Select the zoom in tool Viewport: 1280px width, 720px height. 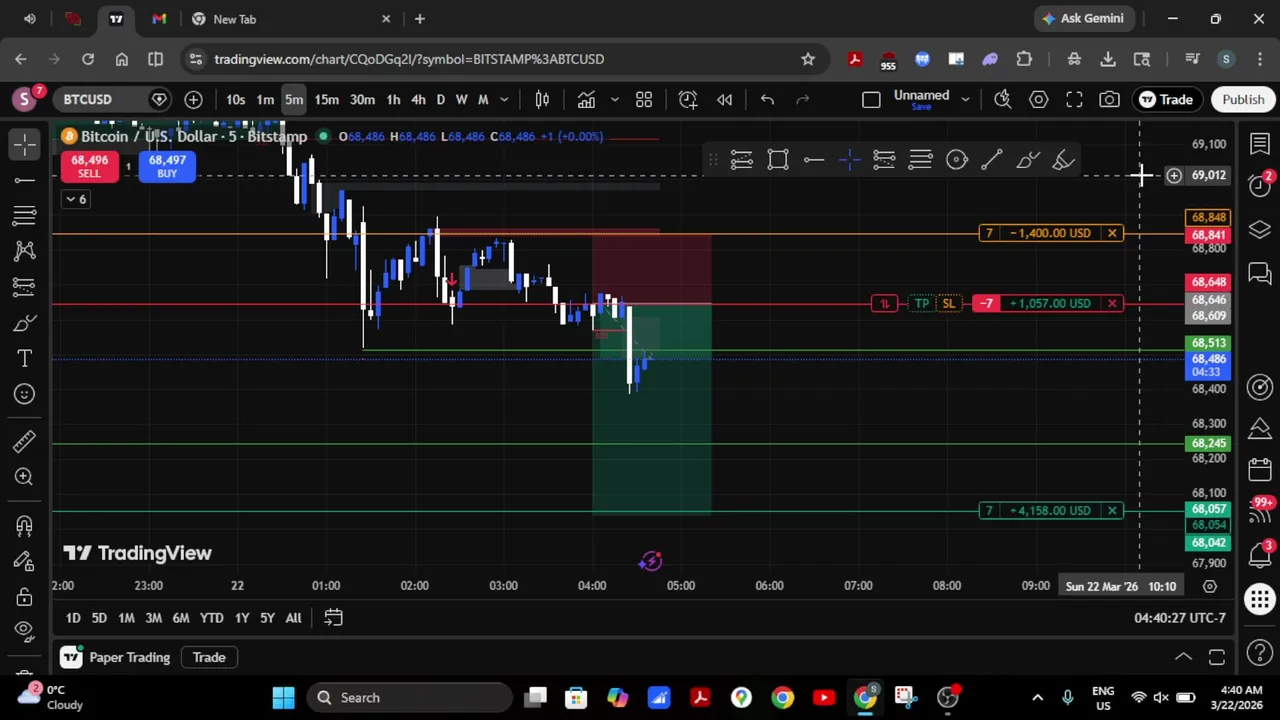pos(24,477)
